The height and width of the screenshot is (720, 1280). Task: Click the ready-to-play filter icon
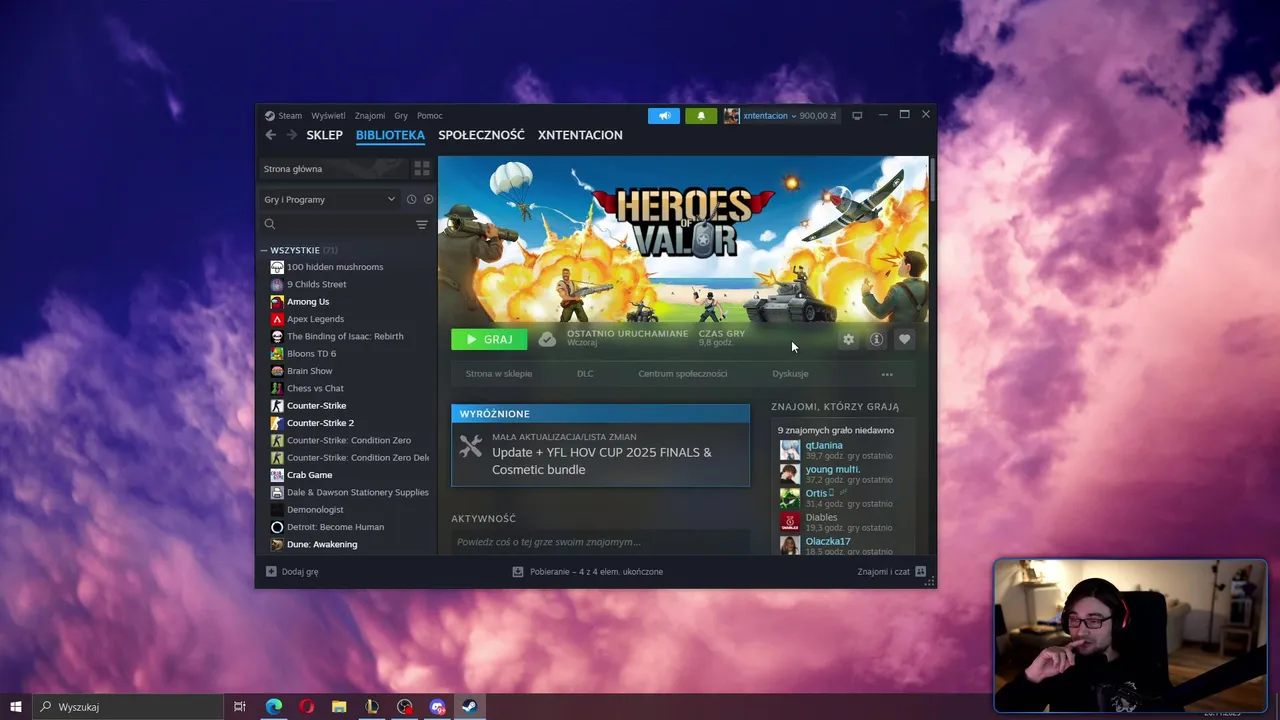[x=428, y=199]
